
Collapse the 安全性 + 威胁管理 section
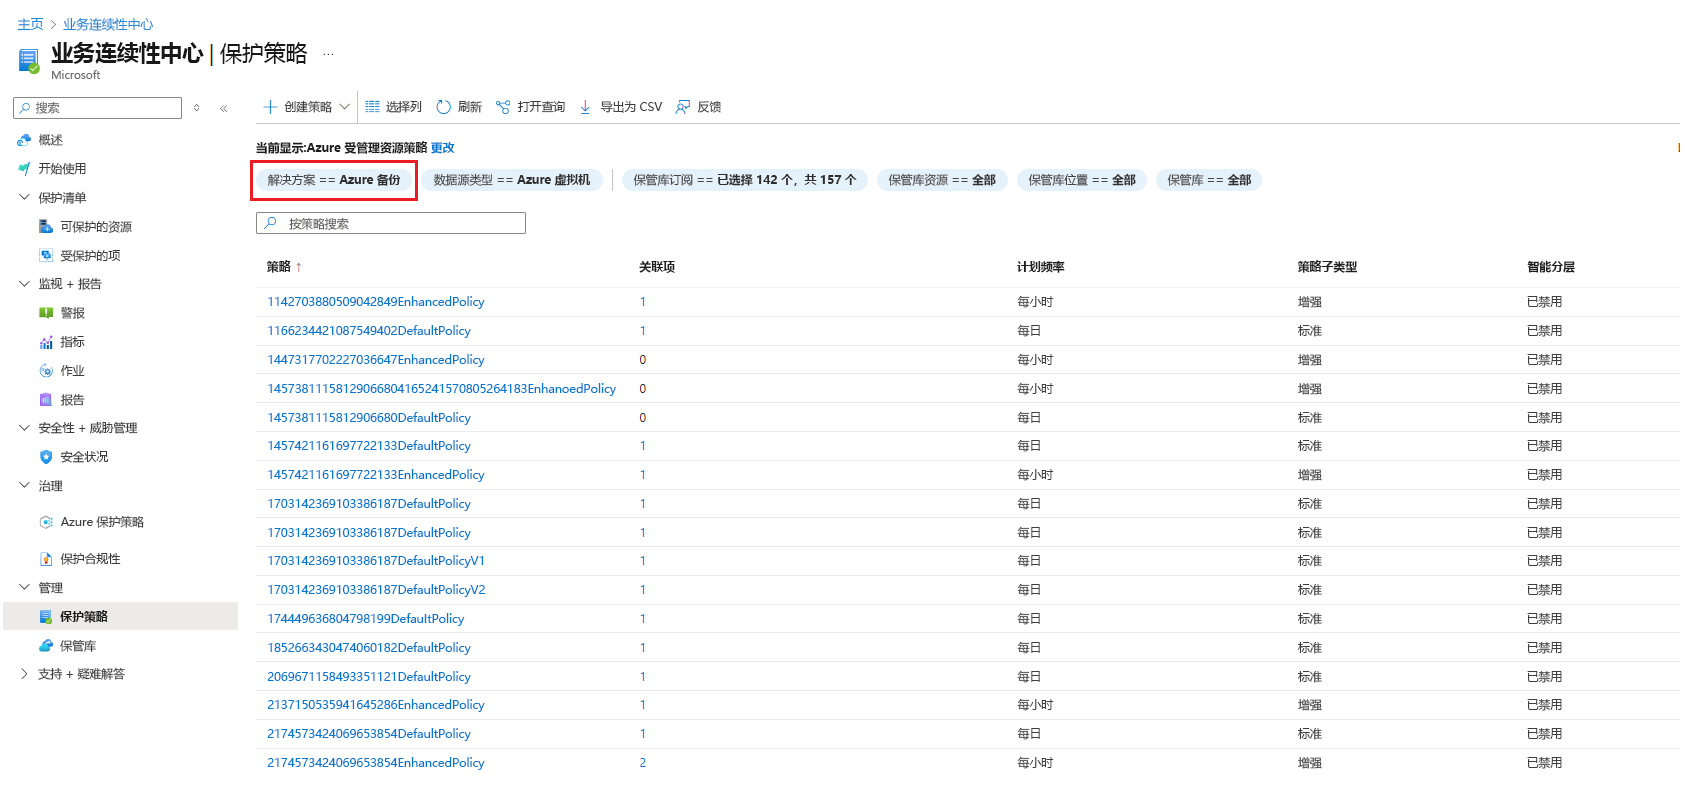[24, 428]
